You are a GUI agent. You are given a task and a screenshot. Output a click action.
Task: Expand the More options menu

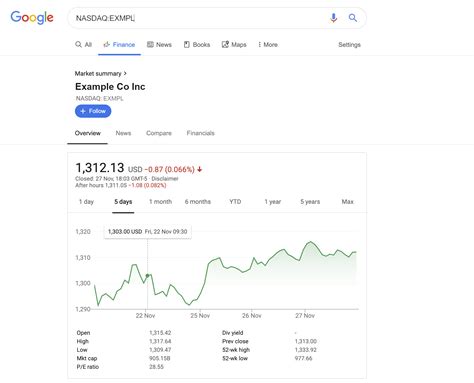pos(268,44)
